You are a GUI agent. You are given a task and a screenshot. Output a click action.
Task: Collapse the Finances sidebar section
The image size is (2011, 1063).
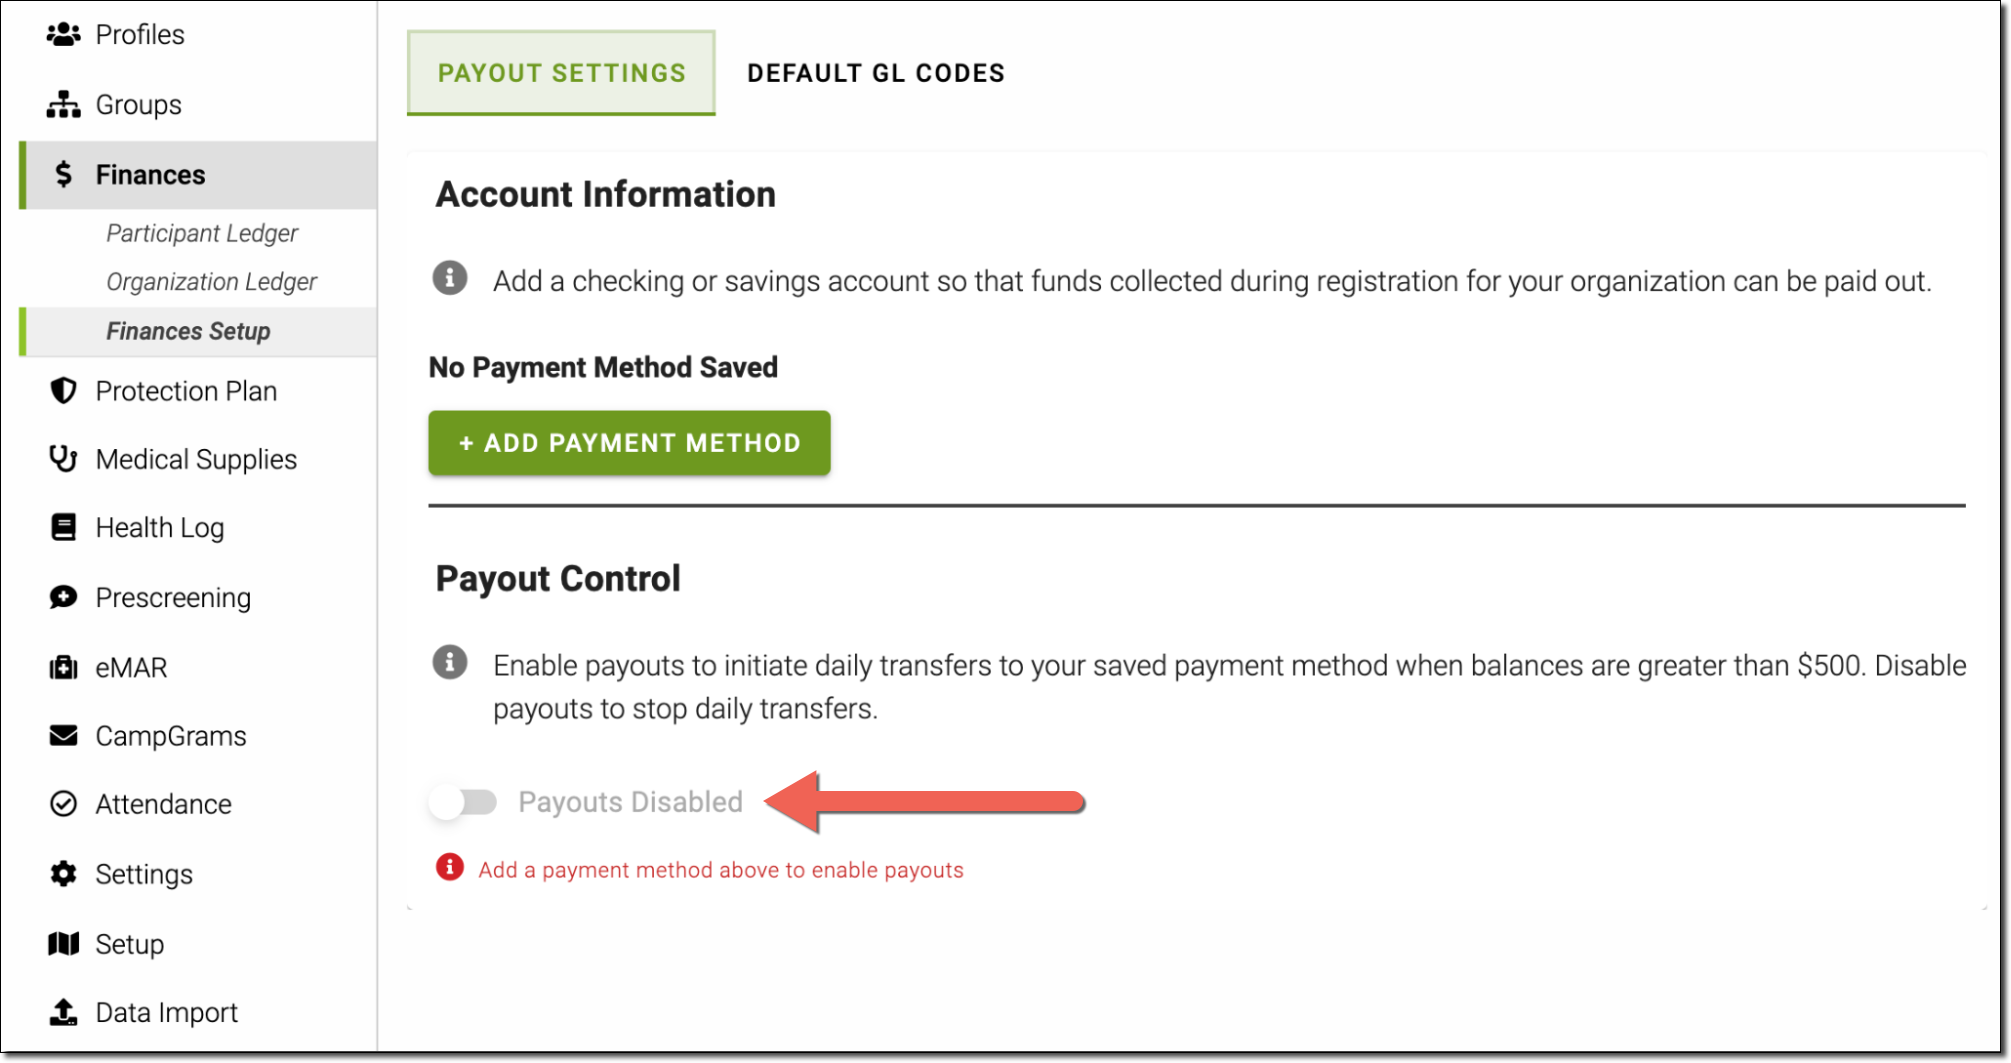click(x=150, y=175)
